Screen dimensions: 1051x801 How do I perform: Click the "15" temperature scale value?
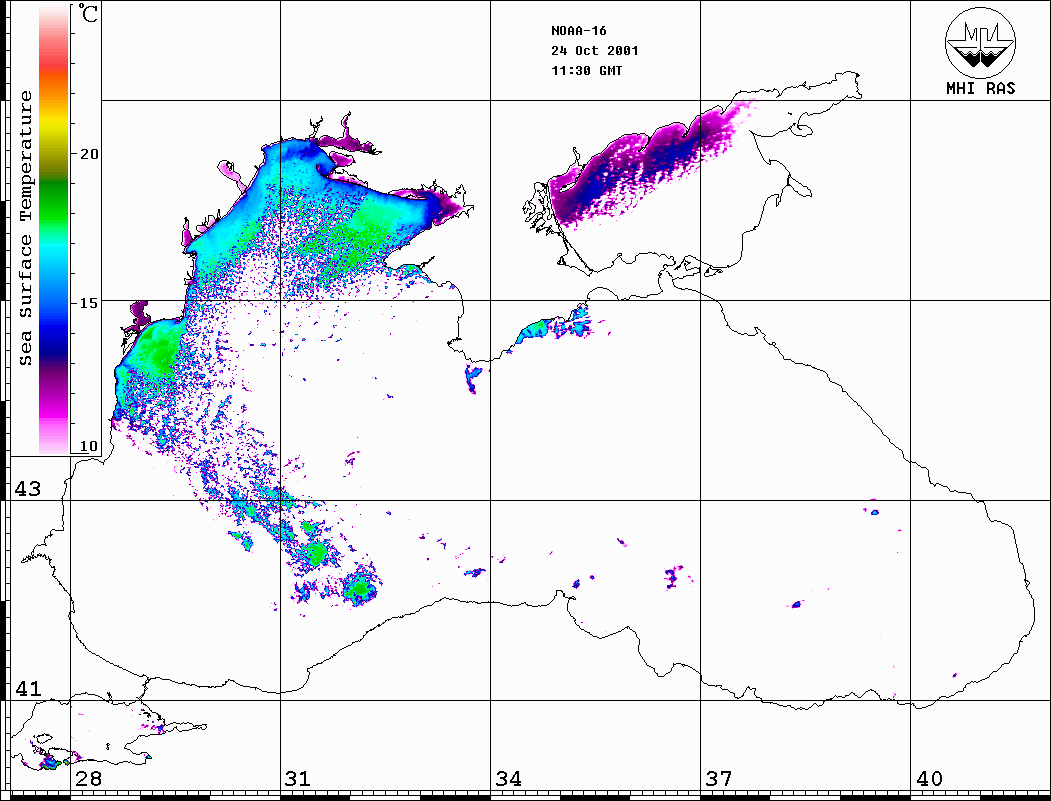[88, 303]
